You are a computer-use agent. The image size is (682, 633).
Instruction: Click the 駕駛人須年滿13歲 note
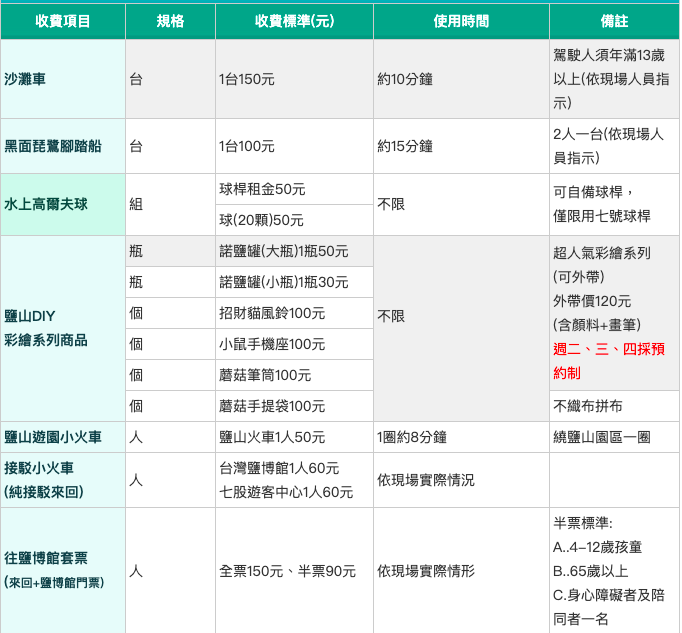pos(614,79)
